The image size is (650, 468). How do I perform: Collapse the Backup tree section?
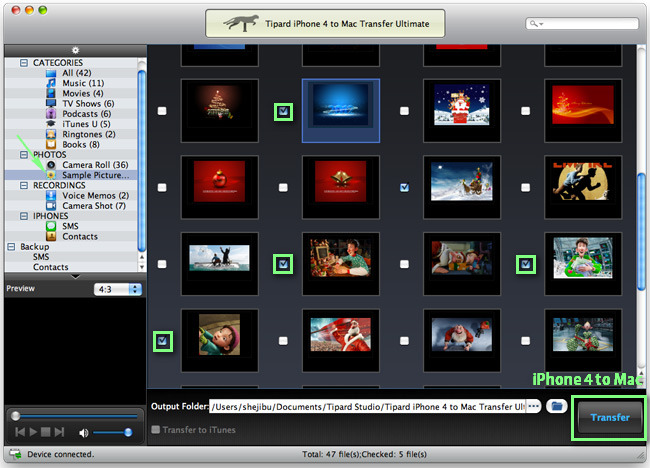pyautogui.click(x=11, y=247)
